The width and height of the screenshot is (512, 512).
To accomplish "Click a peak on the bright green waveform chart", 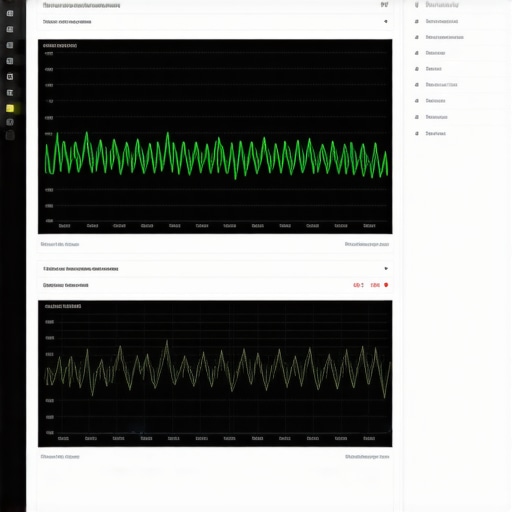I will (168, 133).
